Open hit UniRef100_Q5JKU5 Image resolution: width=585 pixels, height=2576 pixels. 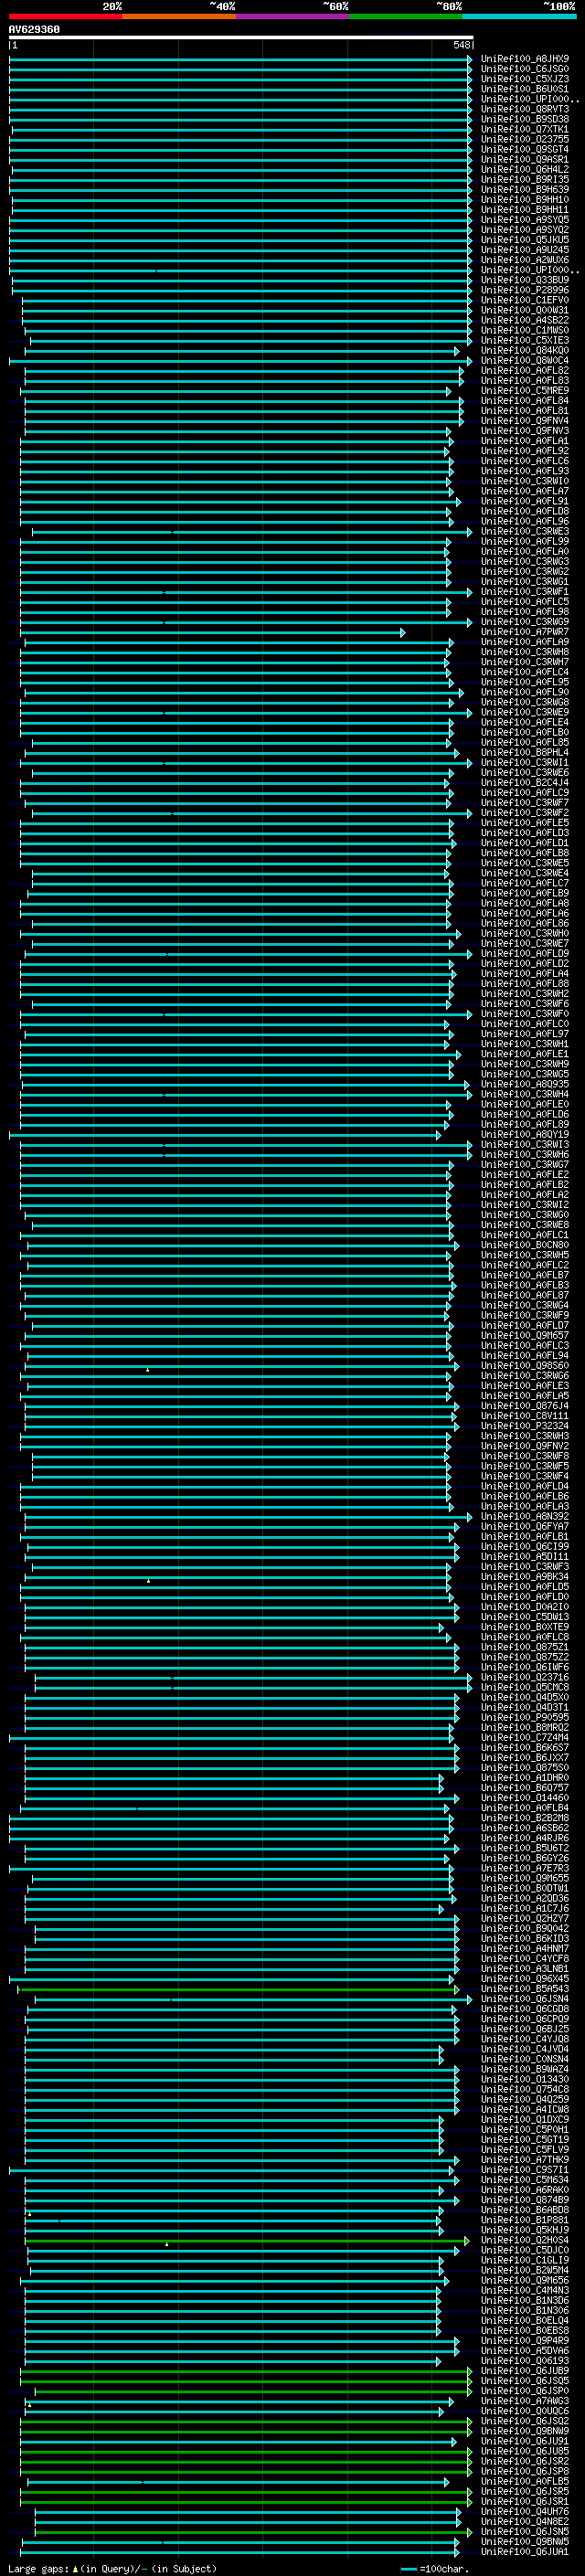tap(525, 240)
